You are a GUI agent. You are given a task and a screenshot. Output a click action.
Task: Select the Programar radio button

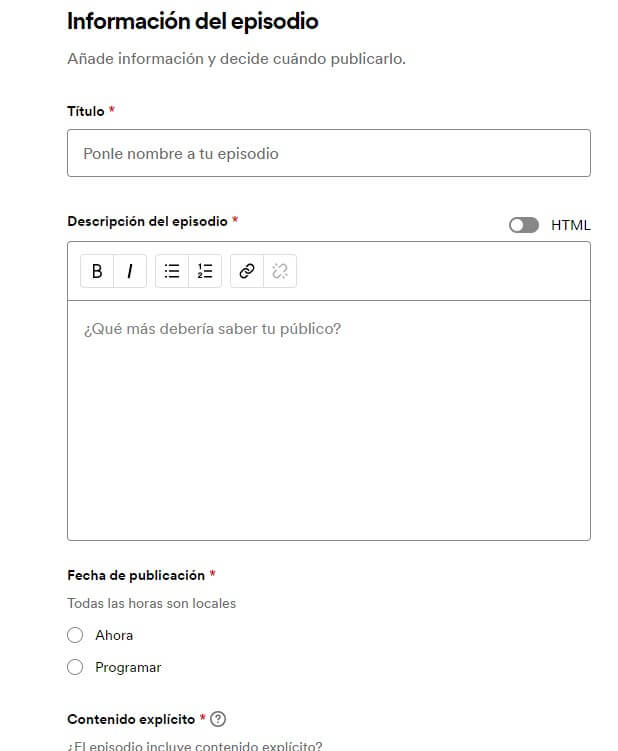[75, 667]
